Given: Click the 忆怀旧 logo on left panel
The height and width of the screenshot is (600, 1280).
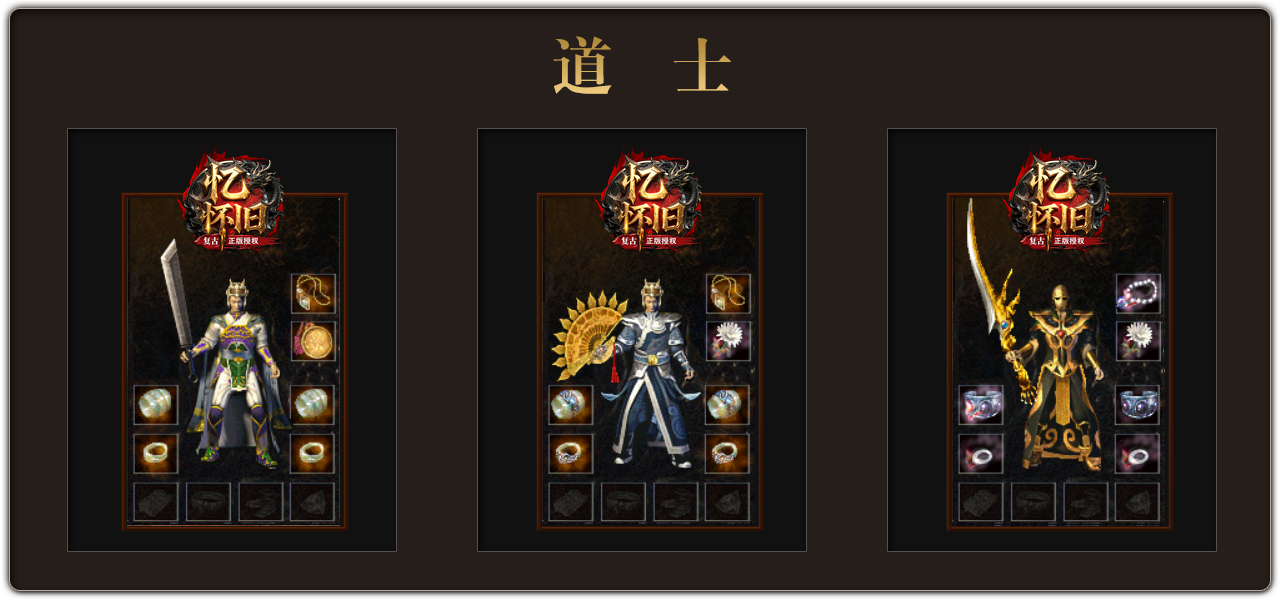Looking at the screenshot, I should [x=234, y=201].
